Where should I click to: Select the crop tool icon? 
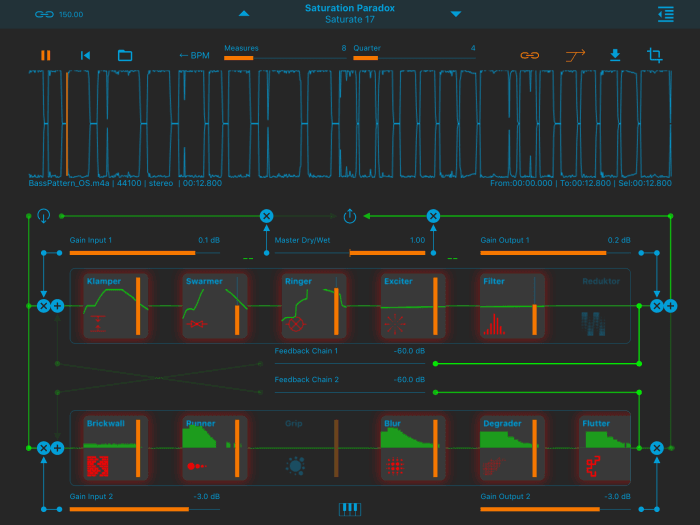[655, 55]
